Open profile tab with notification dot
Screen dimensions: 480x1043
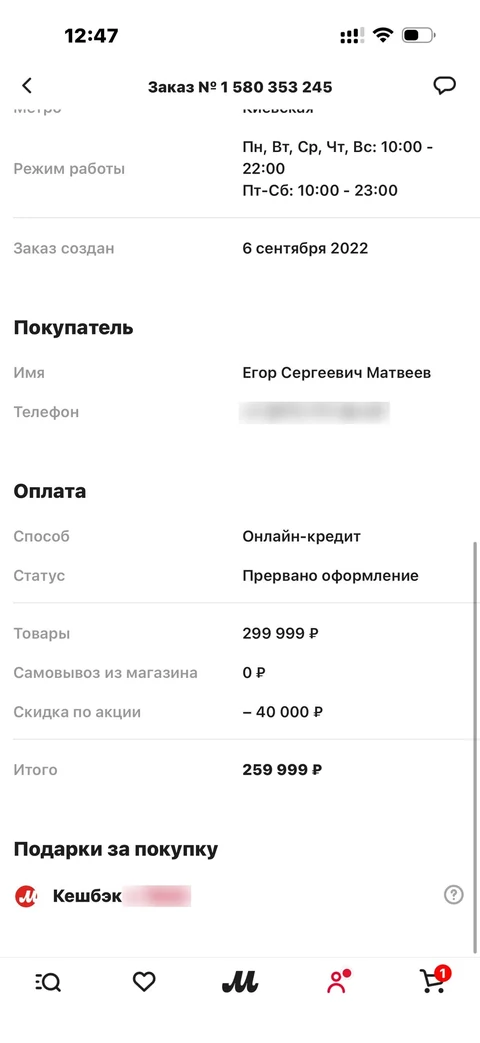click(338, 982)
